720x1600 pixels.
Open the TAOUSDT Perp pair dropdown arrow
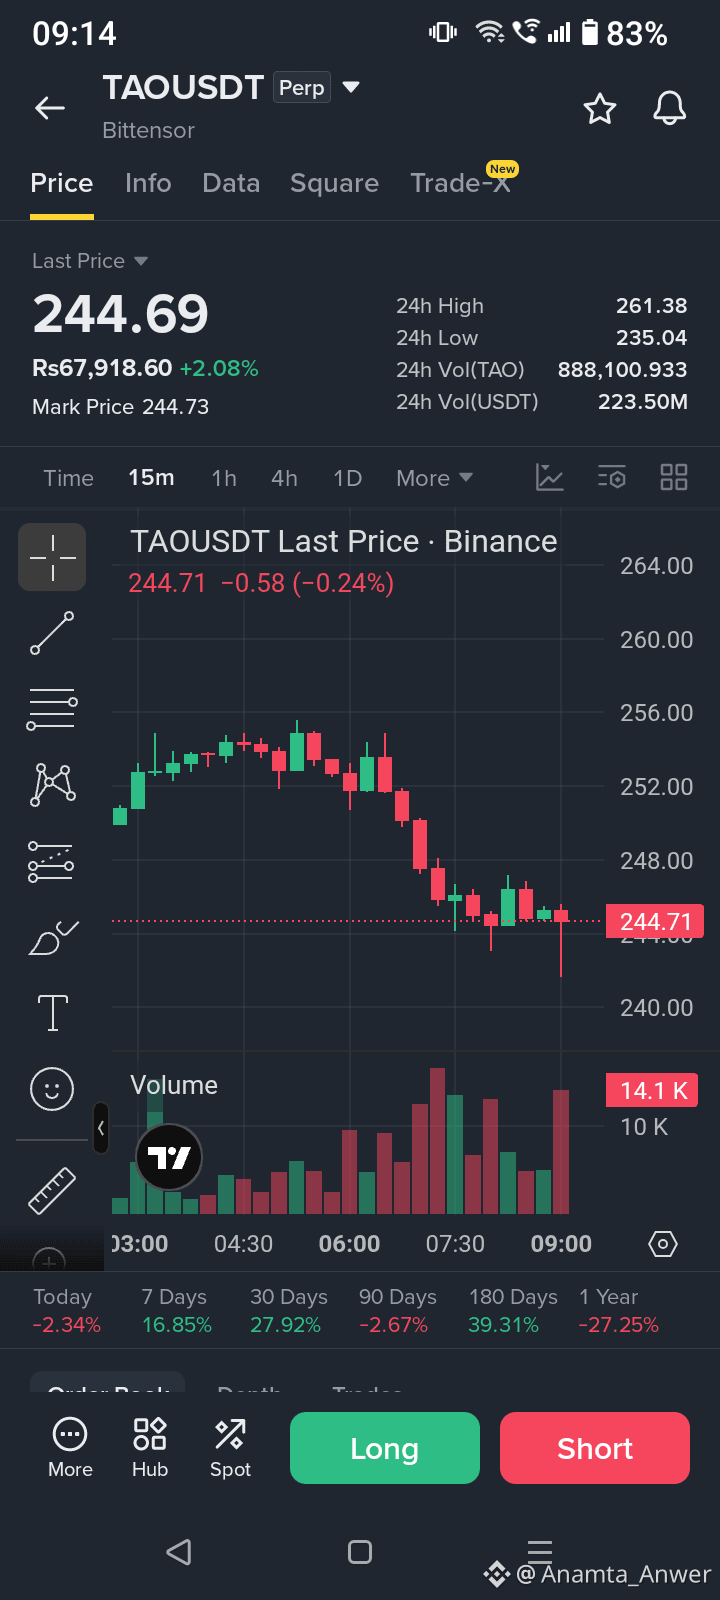pos(351,87)
